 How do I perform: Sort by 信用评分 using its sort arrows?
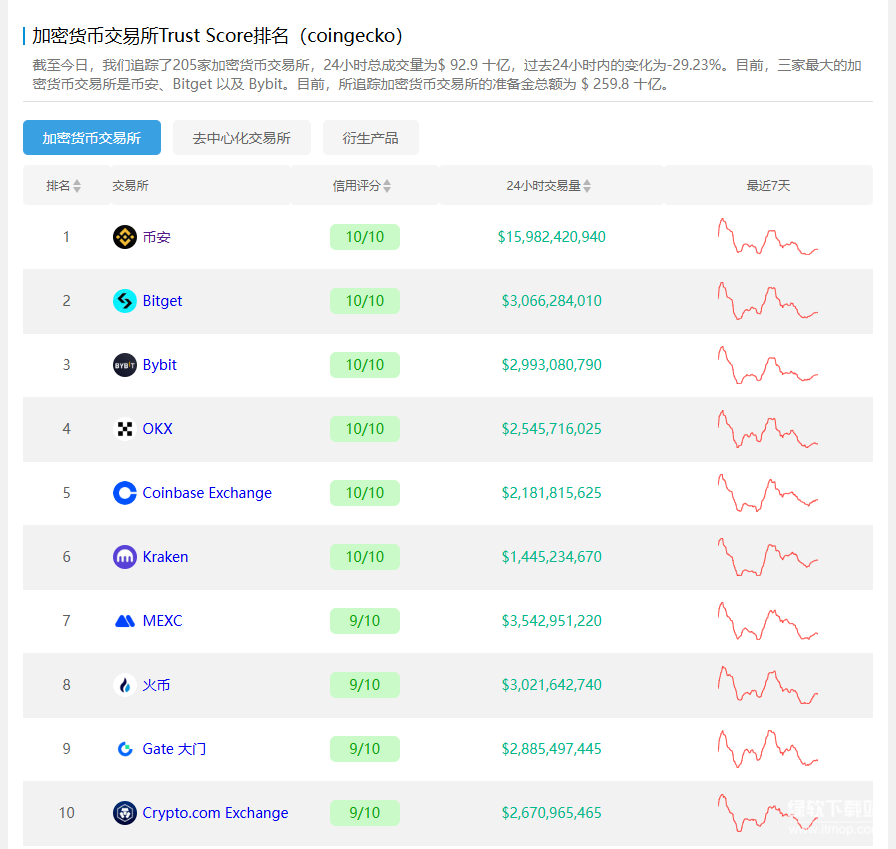coord(387,186)
